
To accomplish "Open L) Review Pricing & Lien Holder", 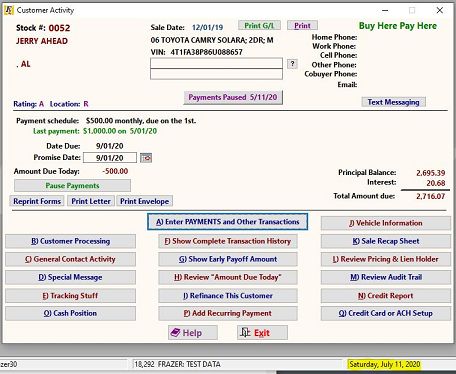I will click(x=386, y=259).
